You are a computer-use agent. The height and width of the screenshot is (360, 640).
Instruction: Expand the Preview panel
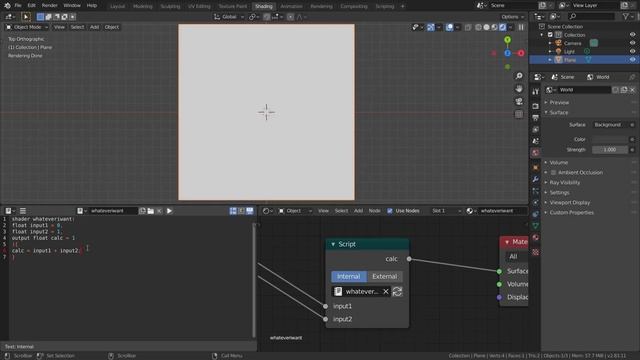pos(559,102)
